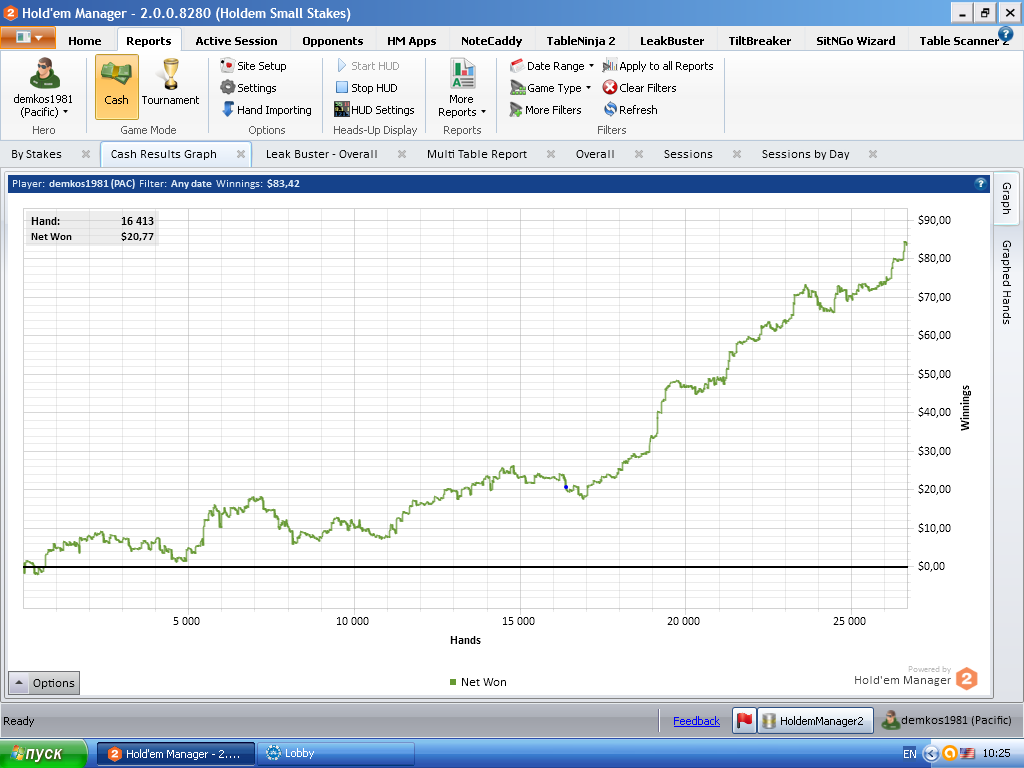
Task: Refresh the report
Action: pyautogui.click(x=631, y=110)
